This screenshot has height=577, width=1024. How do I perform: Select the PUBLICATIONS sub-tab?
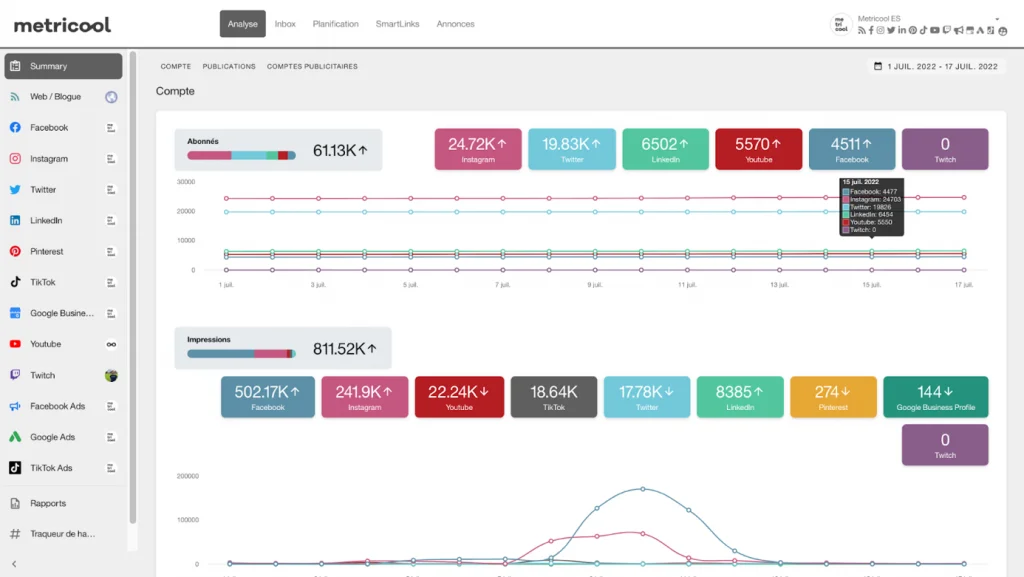pos(229,66)
